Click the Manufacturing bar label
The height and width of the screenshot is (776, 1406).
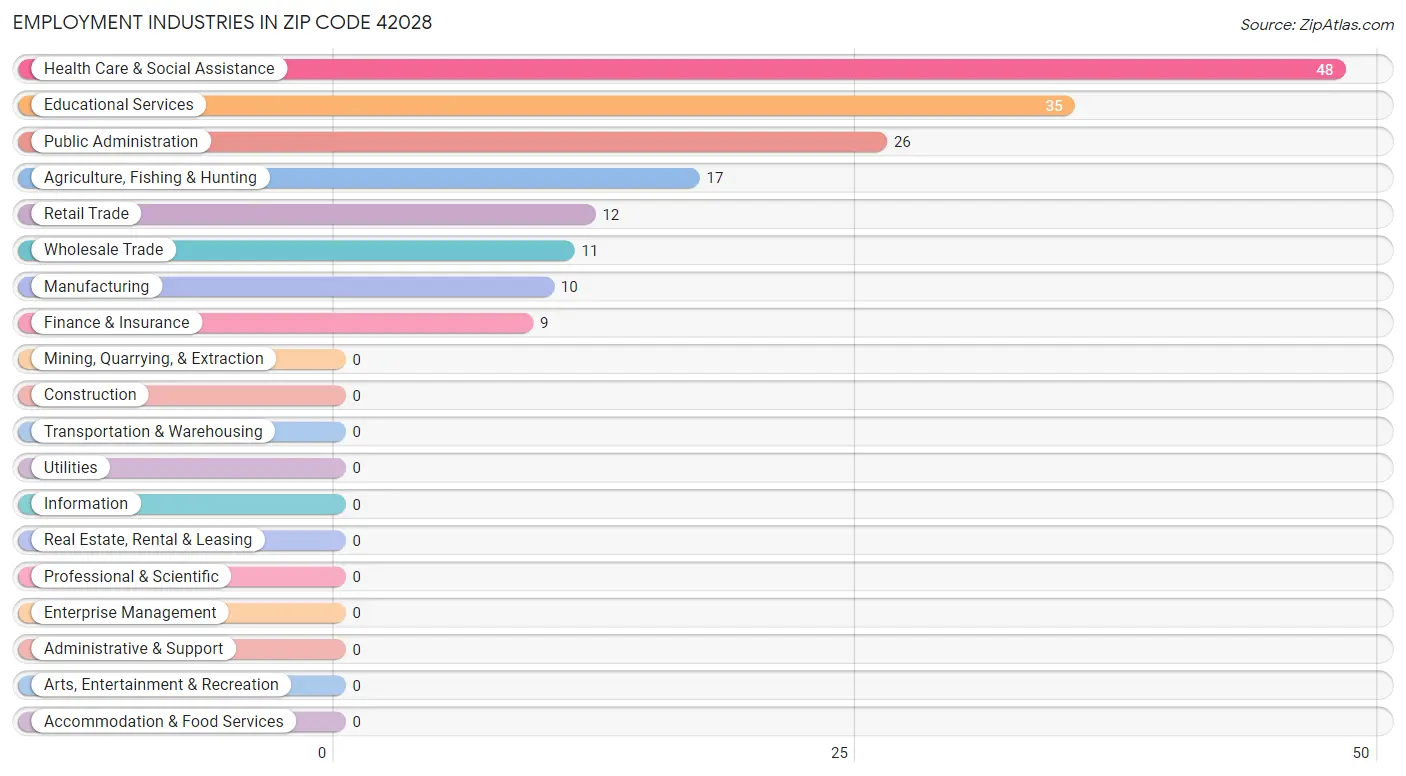(x=96, y=287)
